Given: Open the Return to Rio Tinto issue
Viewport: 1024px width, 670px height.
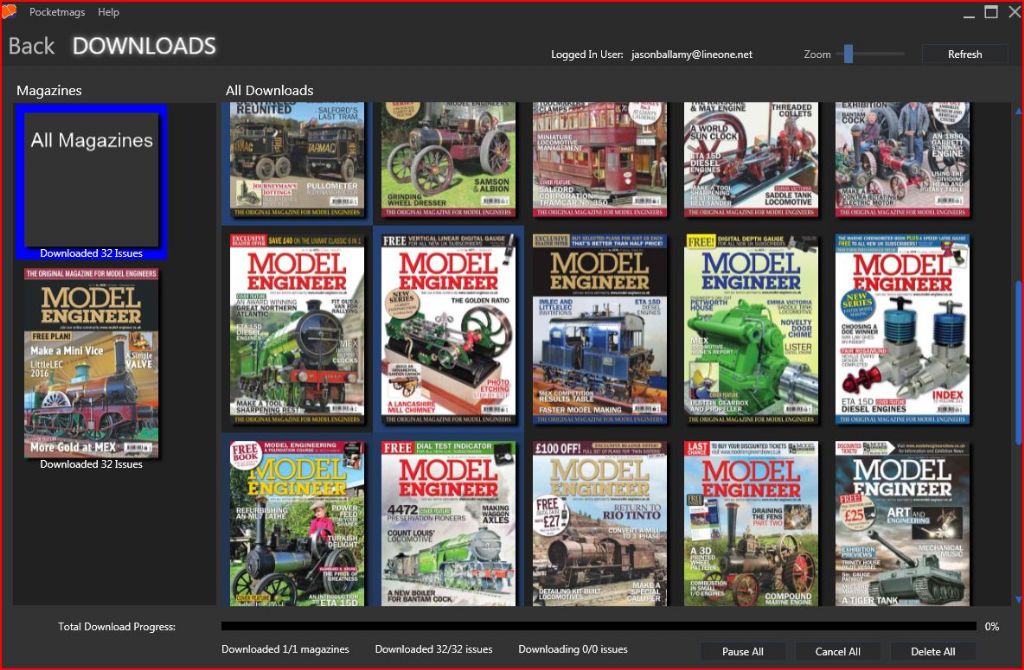Looking at the screenshot, I should click(x=600, y=523).
